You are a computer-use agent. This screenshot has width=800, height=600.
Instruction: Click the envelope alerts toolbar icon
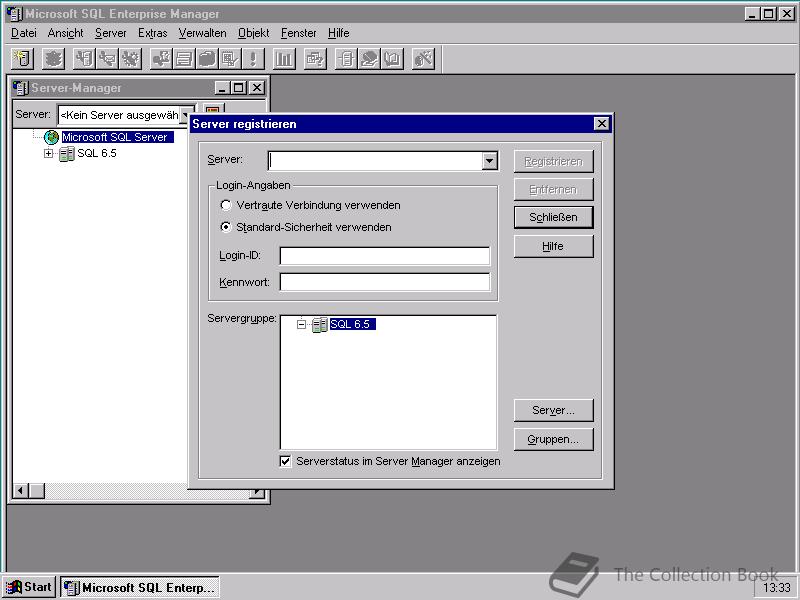(x=107, y=59)
